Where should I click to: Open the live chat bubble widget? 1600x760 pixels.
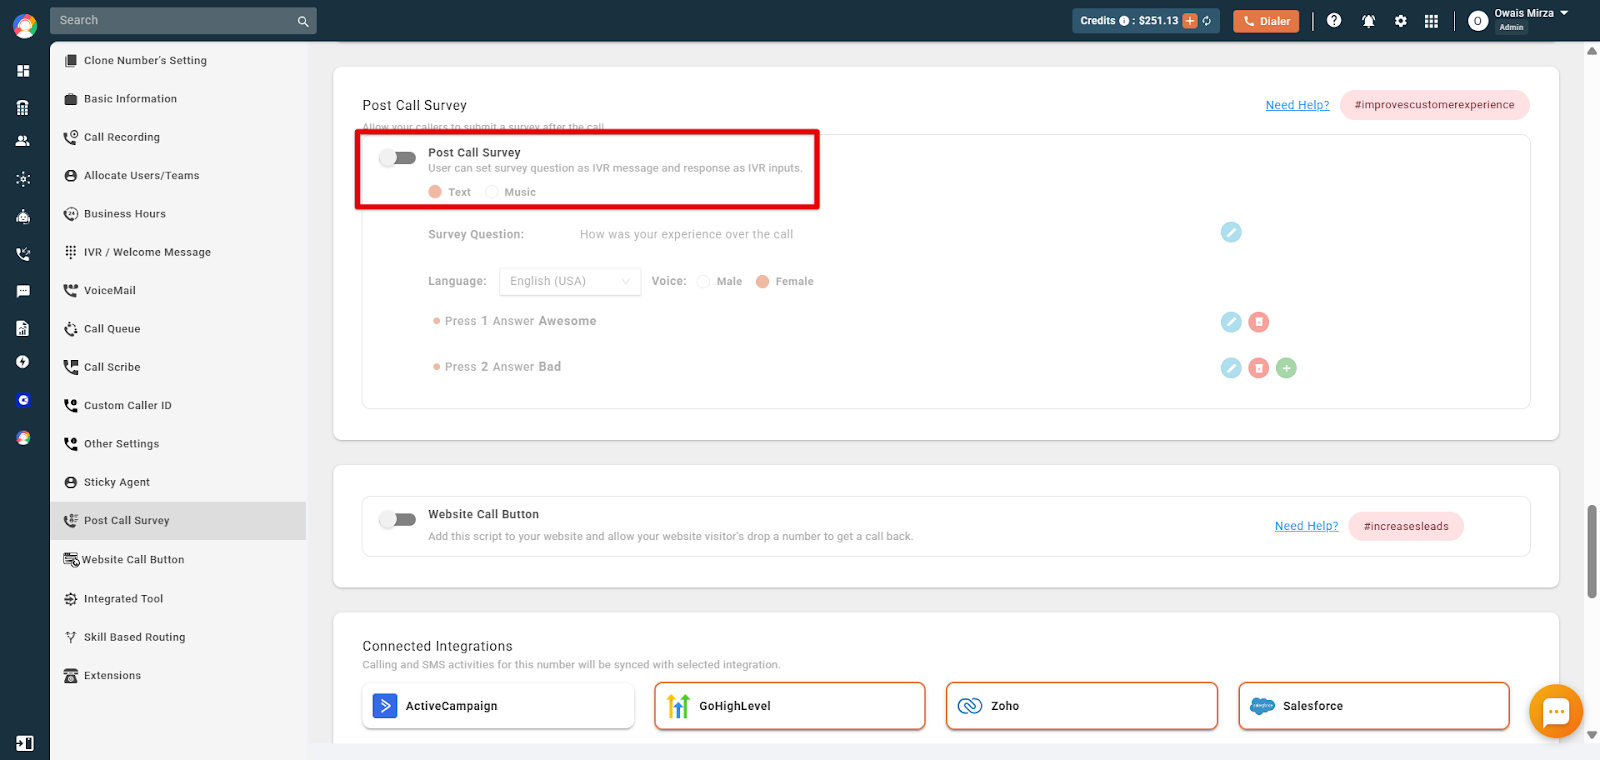coord(1555,711)
